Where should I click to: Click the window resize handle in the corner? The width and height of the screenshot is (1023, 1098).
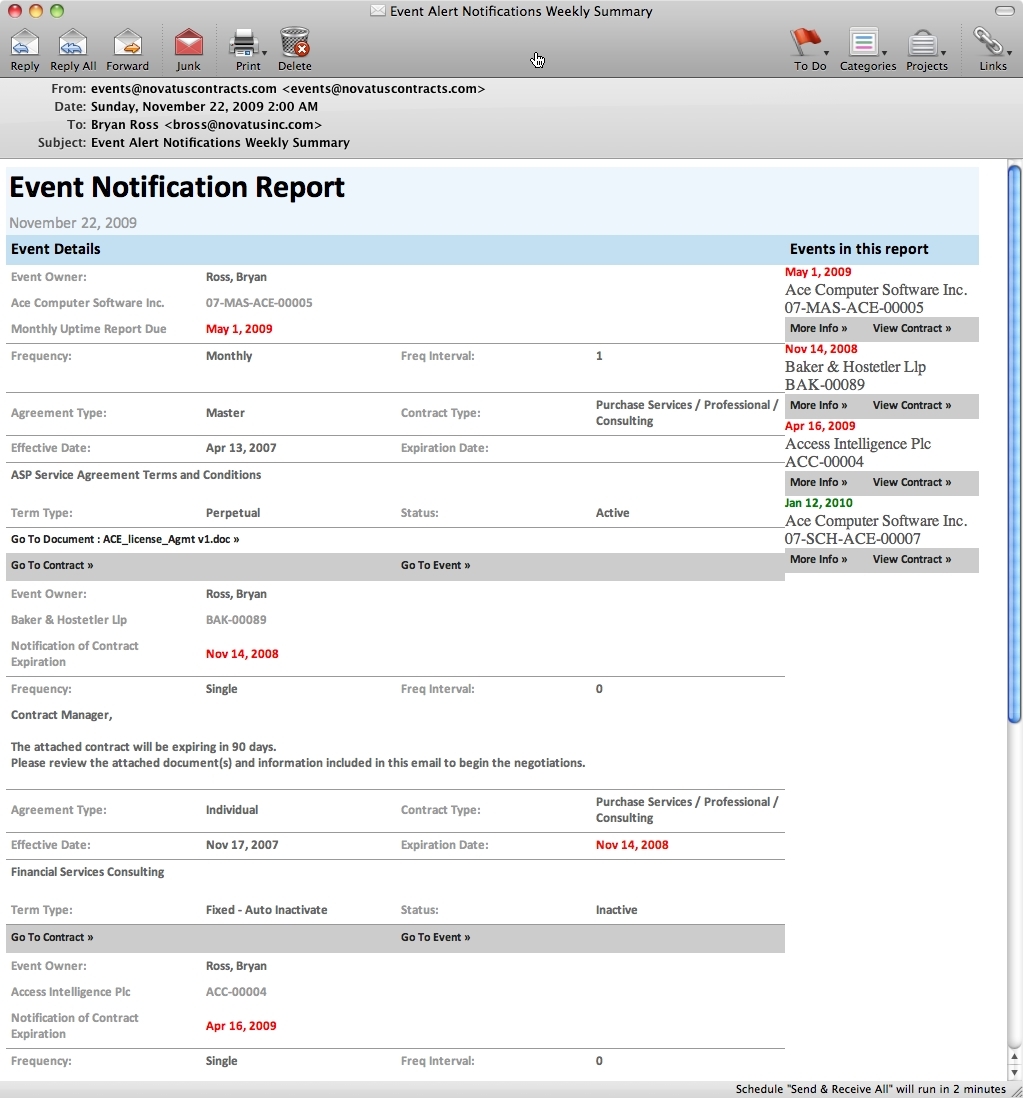tap(1016, 1091)
